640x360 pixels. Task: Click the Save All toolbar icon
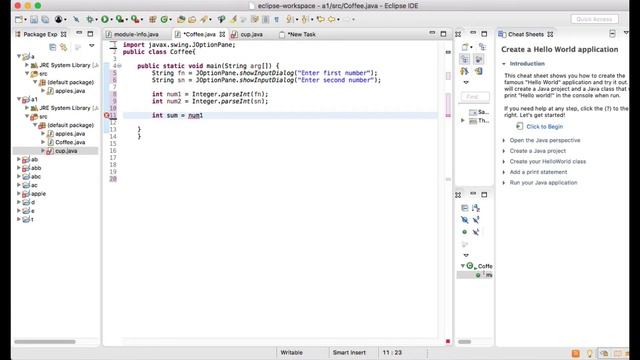coord(45,19)
